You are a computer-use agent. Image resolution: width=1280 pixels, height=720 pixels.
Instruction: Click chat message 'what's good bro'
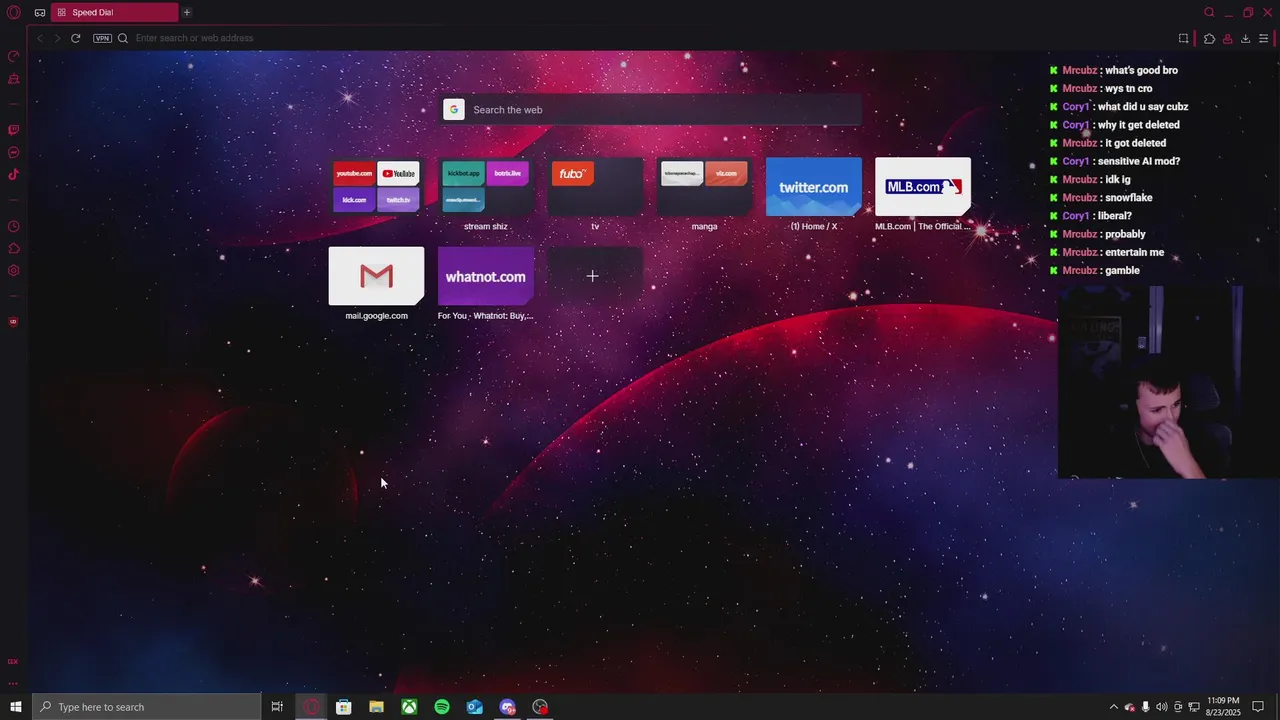(x=1141, y=70)
